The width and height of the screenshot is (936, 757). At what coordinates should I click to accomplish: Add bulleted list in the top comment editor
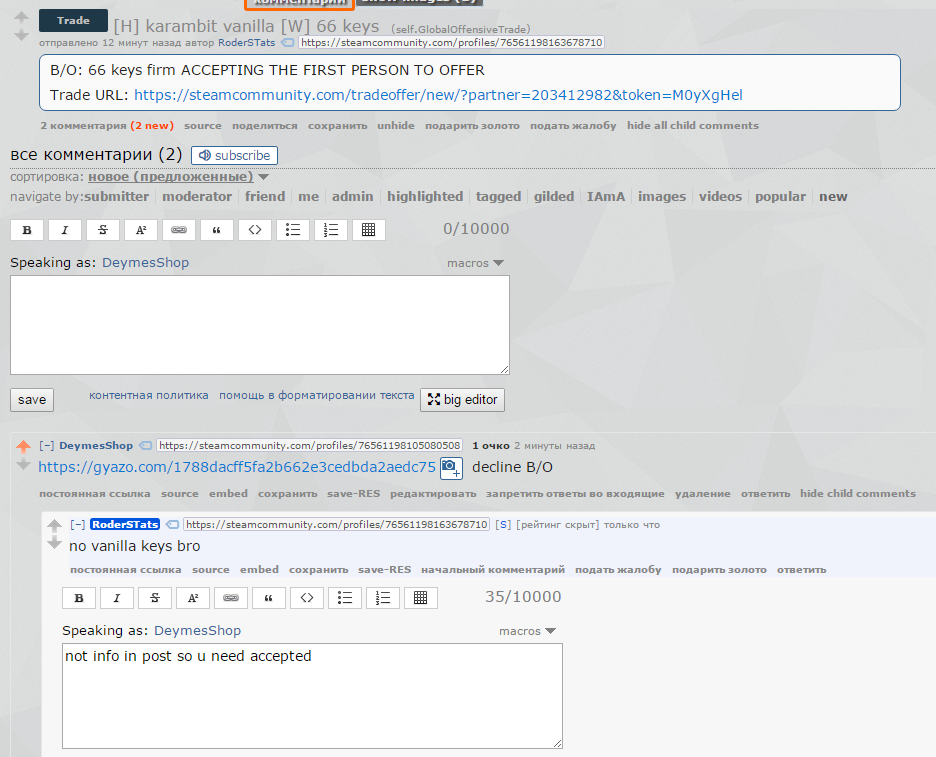click(x=293, y=230)
